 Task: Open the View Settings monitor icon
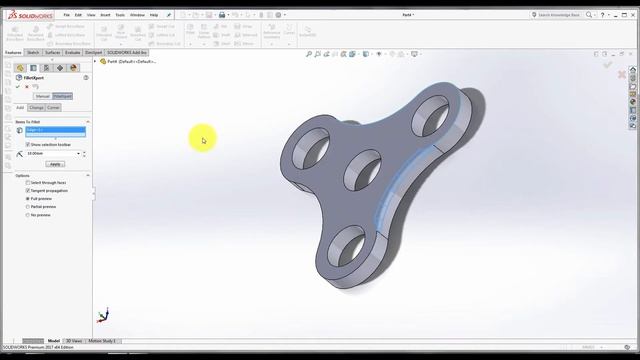tap(414, 54)
